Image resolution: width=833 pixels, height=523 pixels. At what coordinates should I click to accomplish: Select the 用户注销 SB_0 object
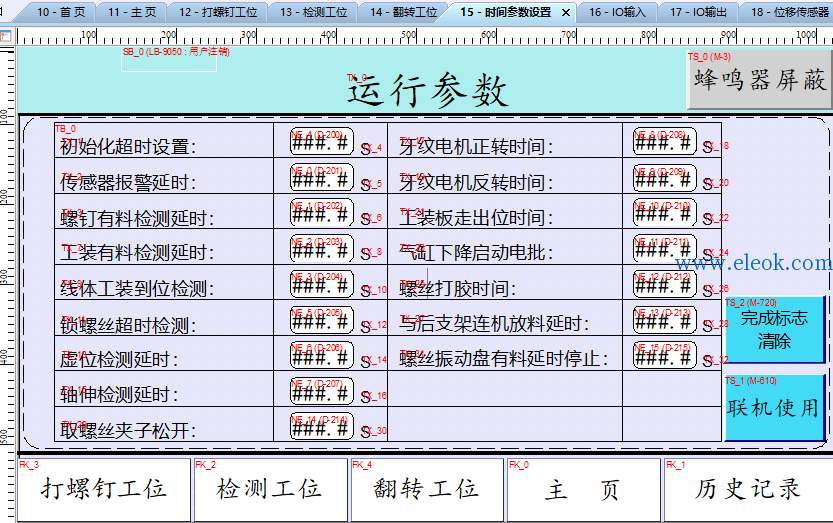(x=169, y=59)
